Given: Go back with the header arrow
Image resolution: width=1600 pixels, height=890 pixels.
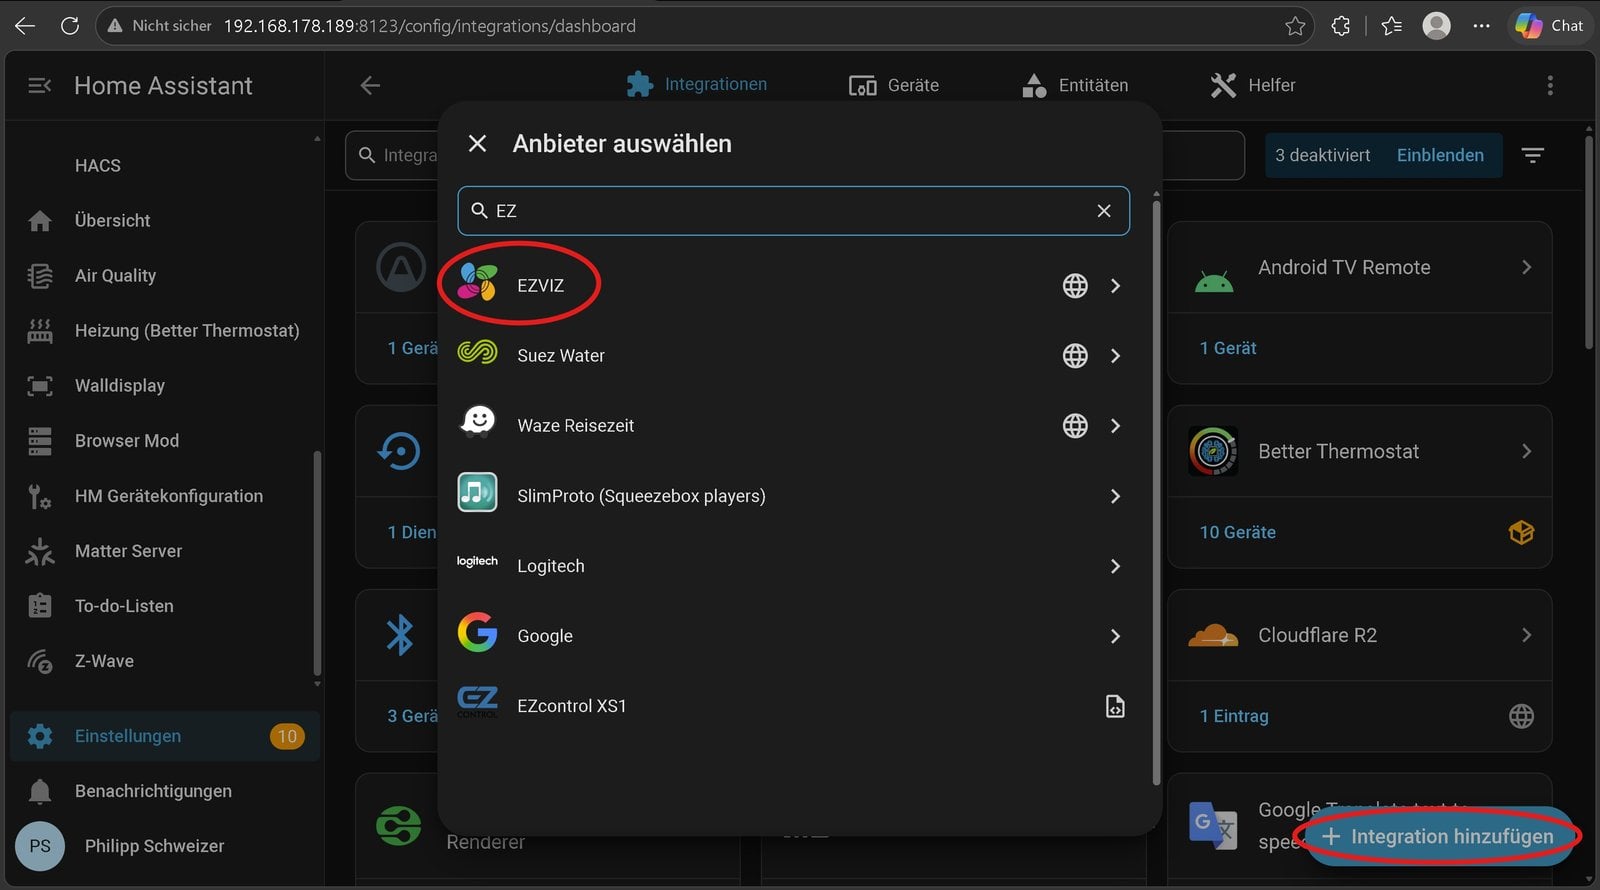Looking at the screenshot, I should (370, 86).
